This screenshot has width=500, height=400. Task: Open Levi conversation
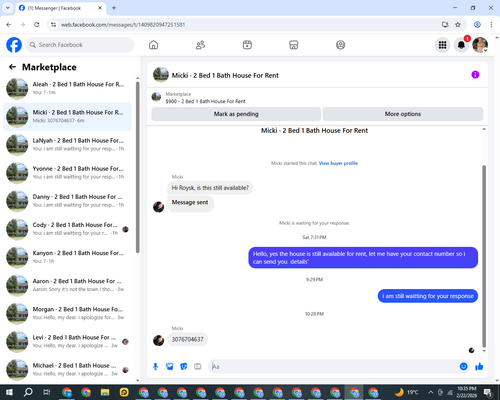click(x=67, y=341)
